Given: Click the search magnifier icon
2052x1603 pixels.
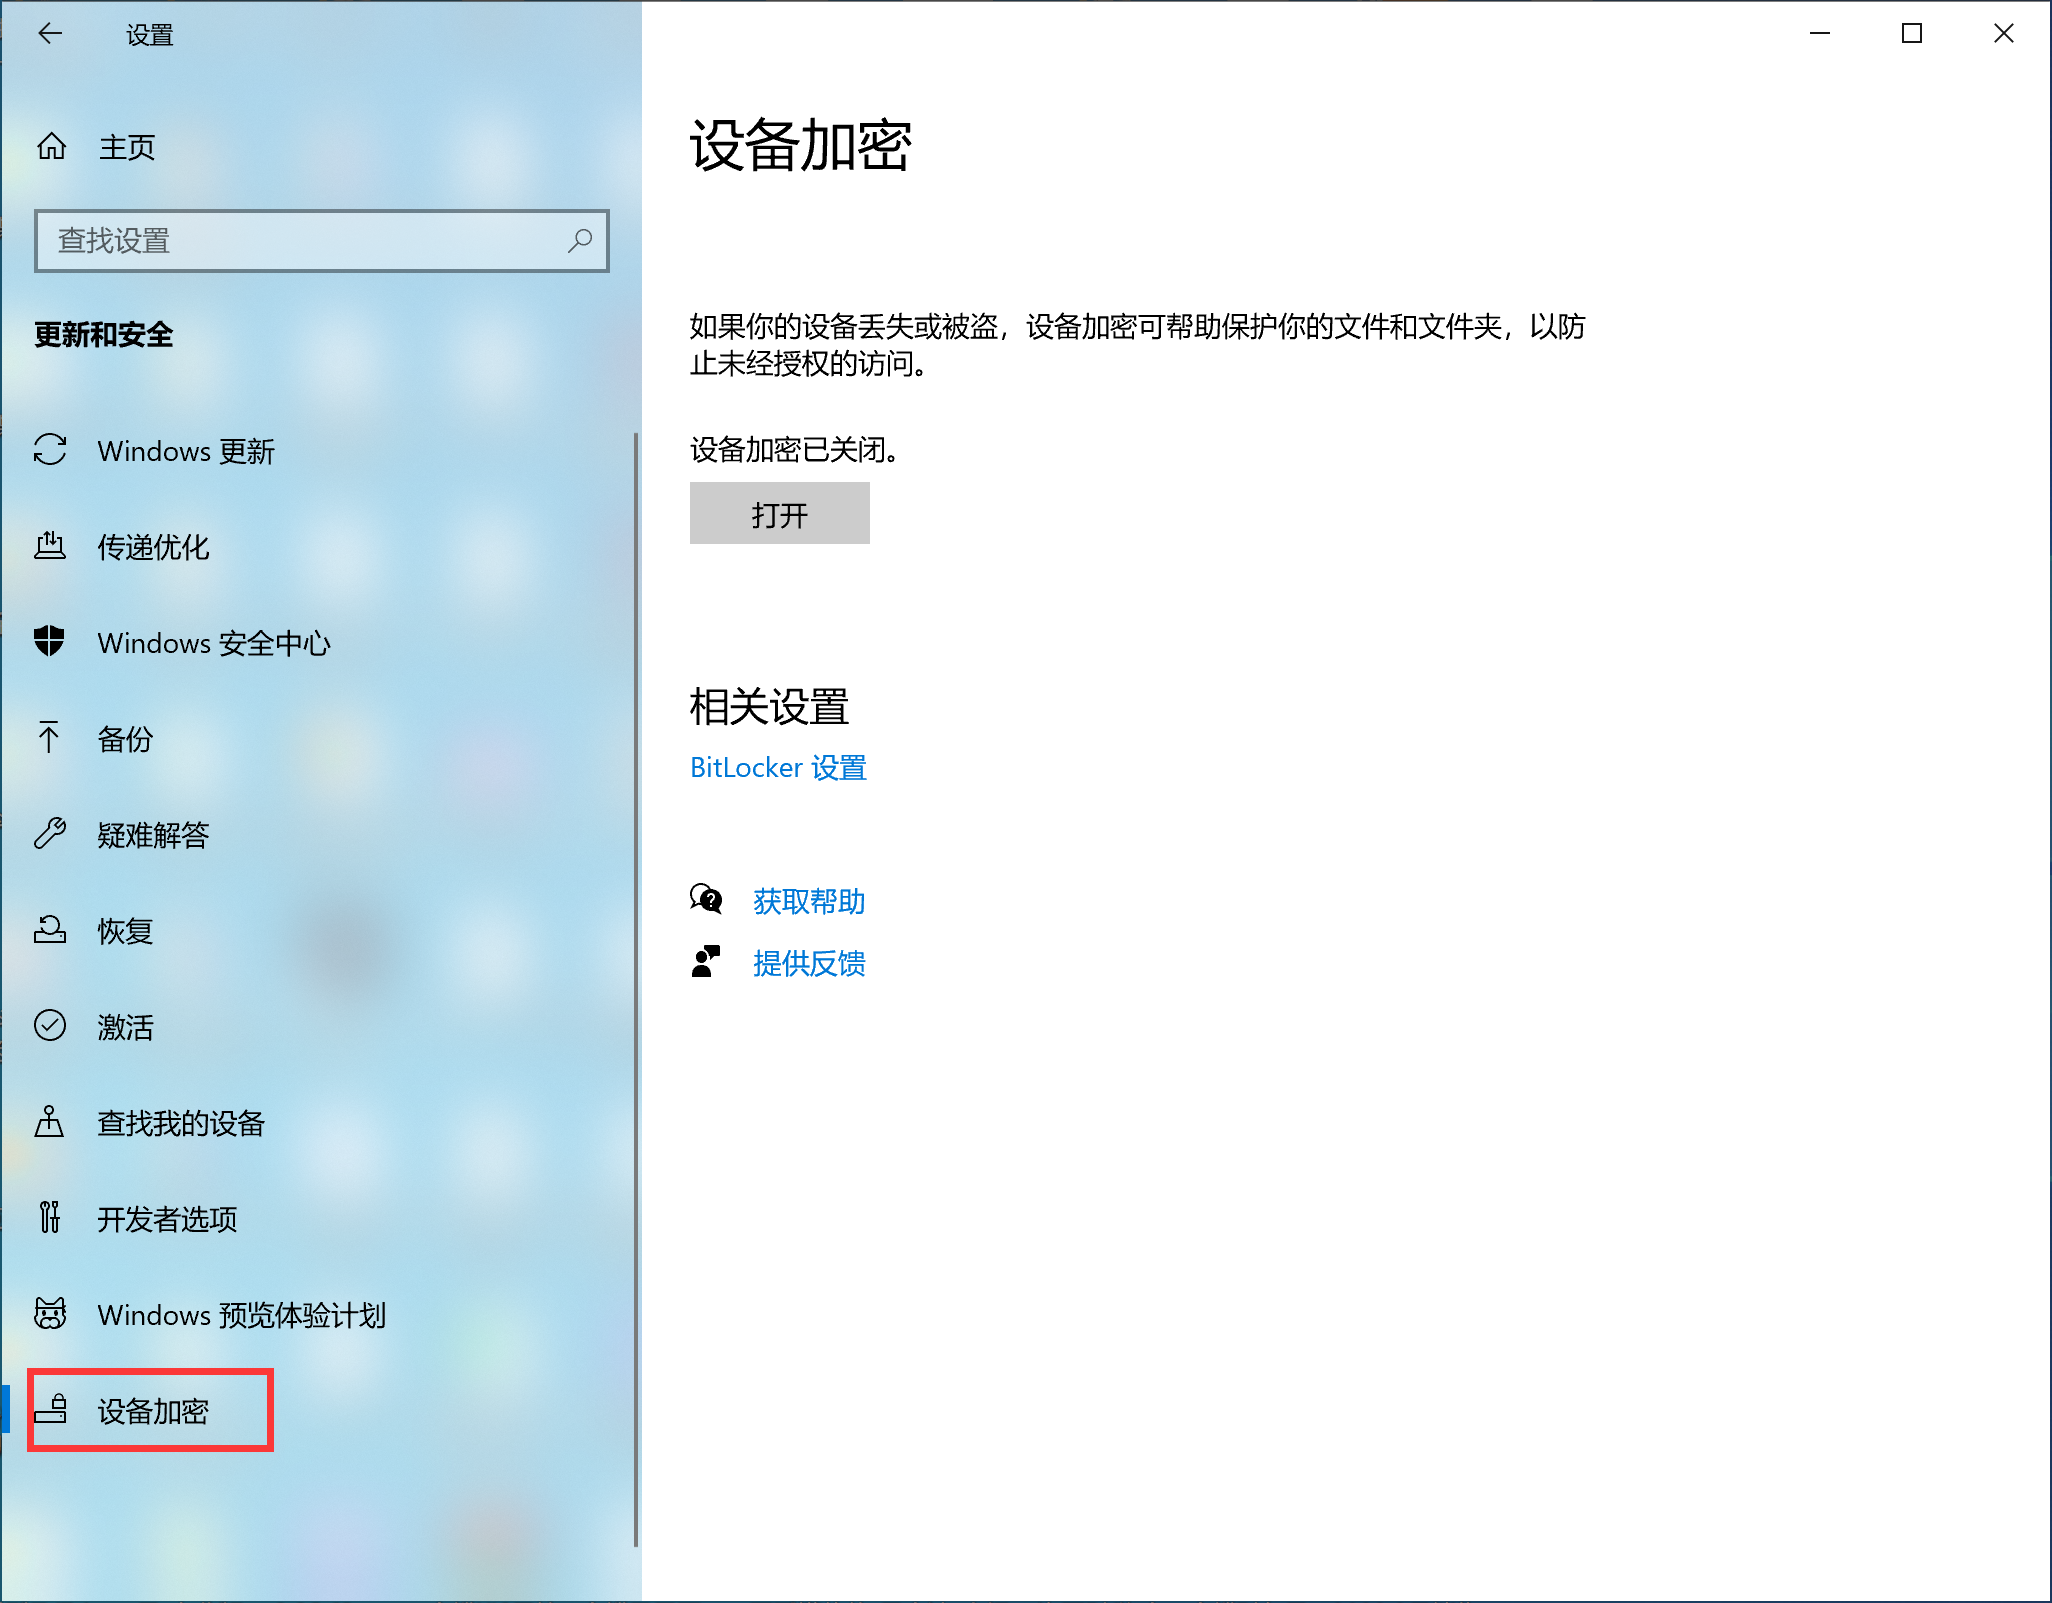Looking at the screenshot, I should [580, 240].
